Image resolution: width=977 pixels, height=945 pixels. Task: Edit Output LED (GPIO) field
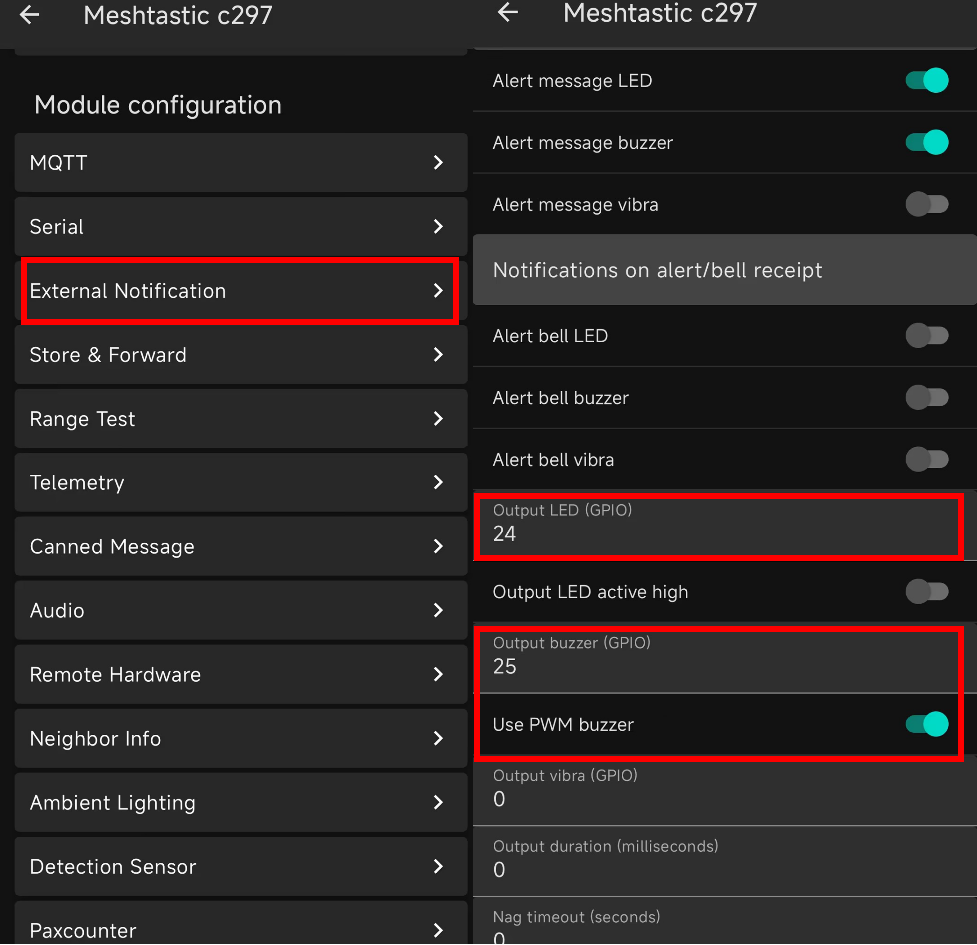point(725,525)
